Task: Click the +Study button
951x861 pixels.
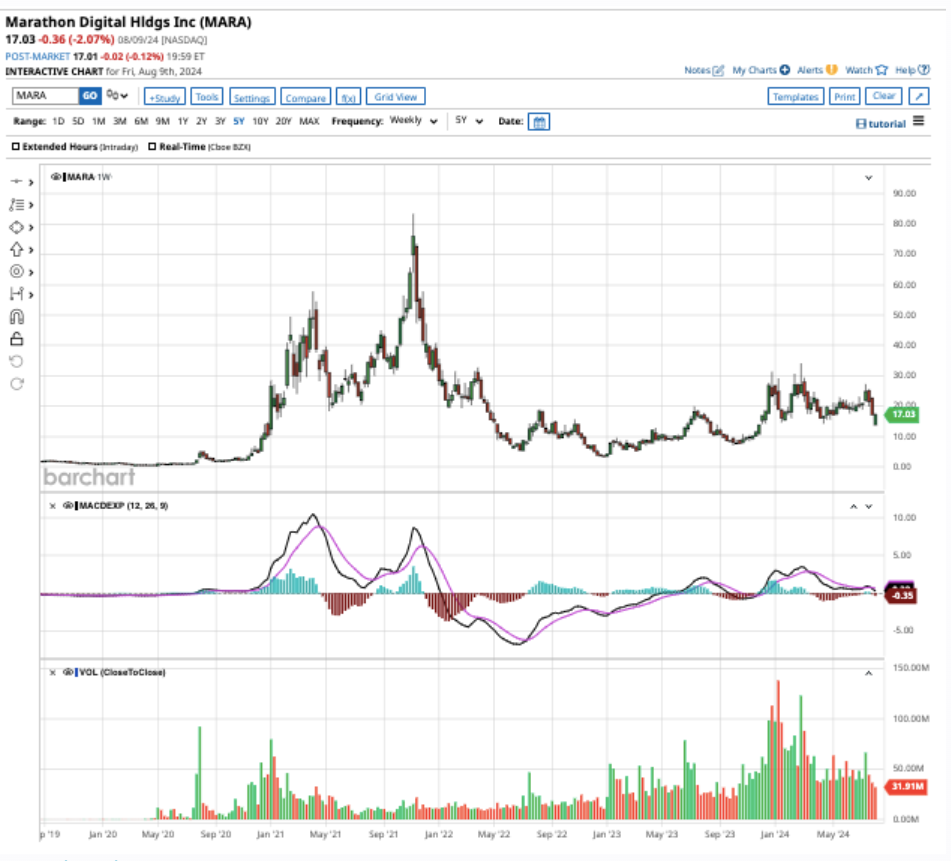Action: pyautogui.click(x=165, y=97)
